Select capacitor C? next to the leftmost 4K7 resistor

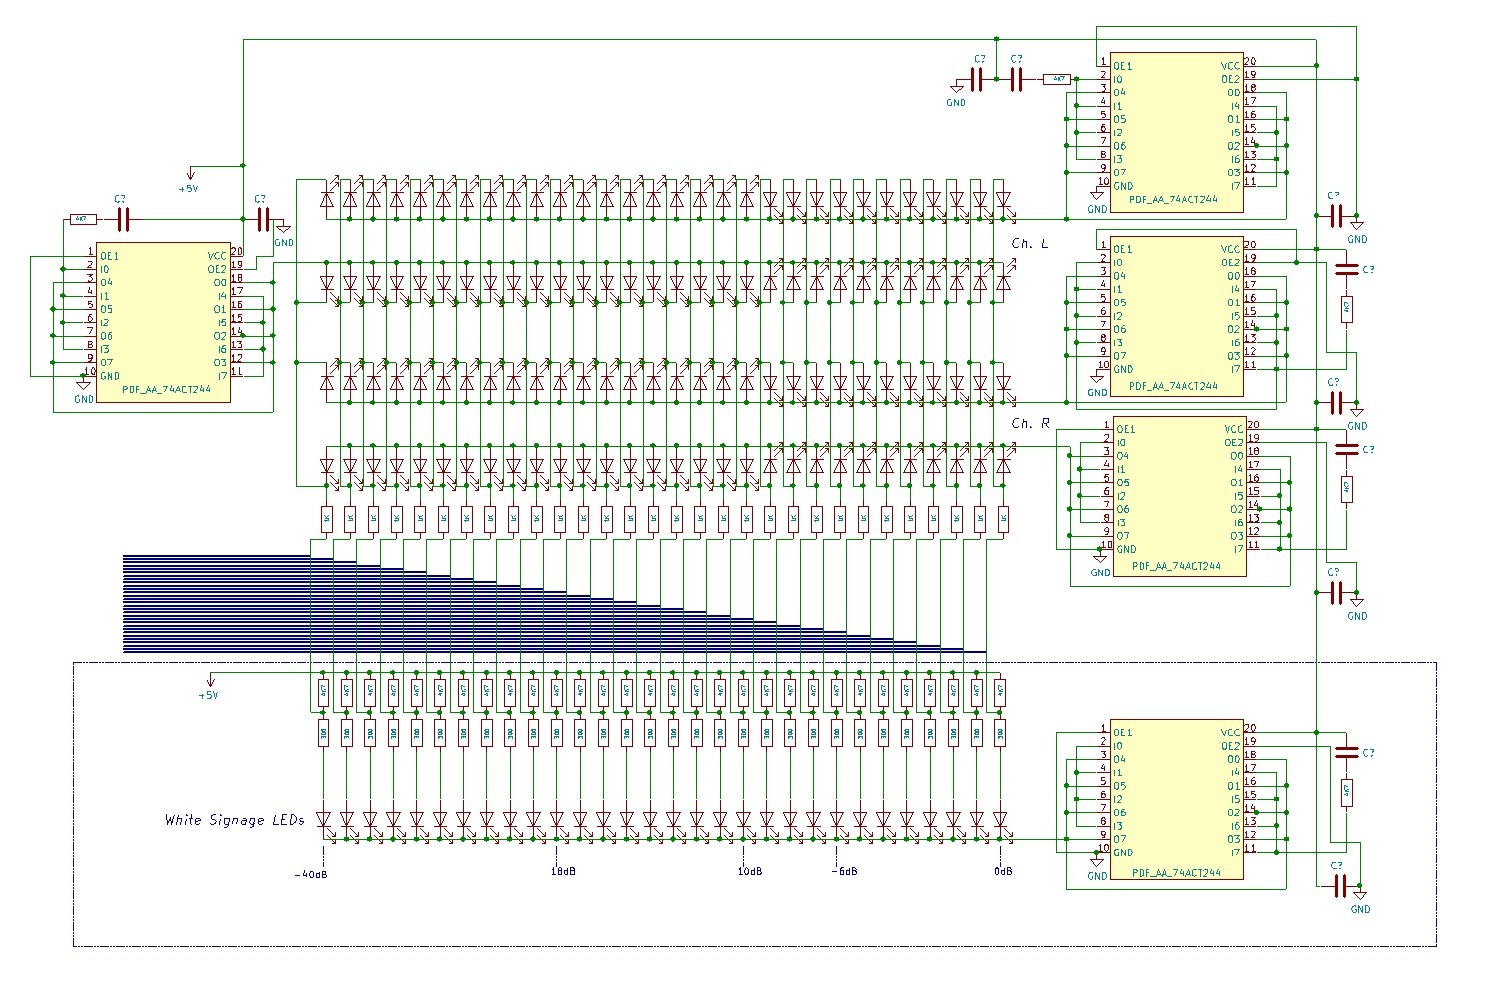[123, 218]
